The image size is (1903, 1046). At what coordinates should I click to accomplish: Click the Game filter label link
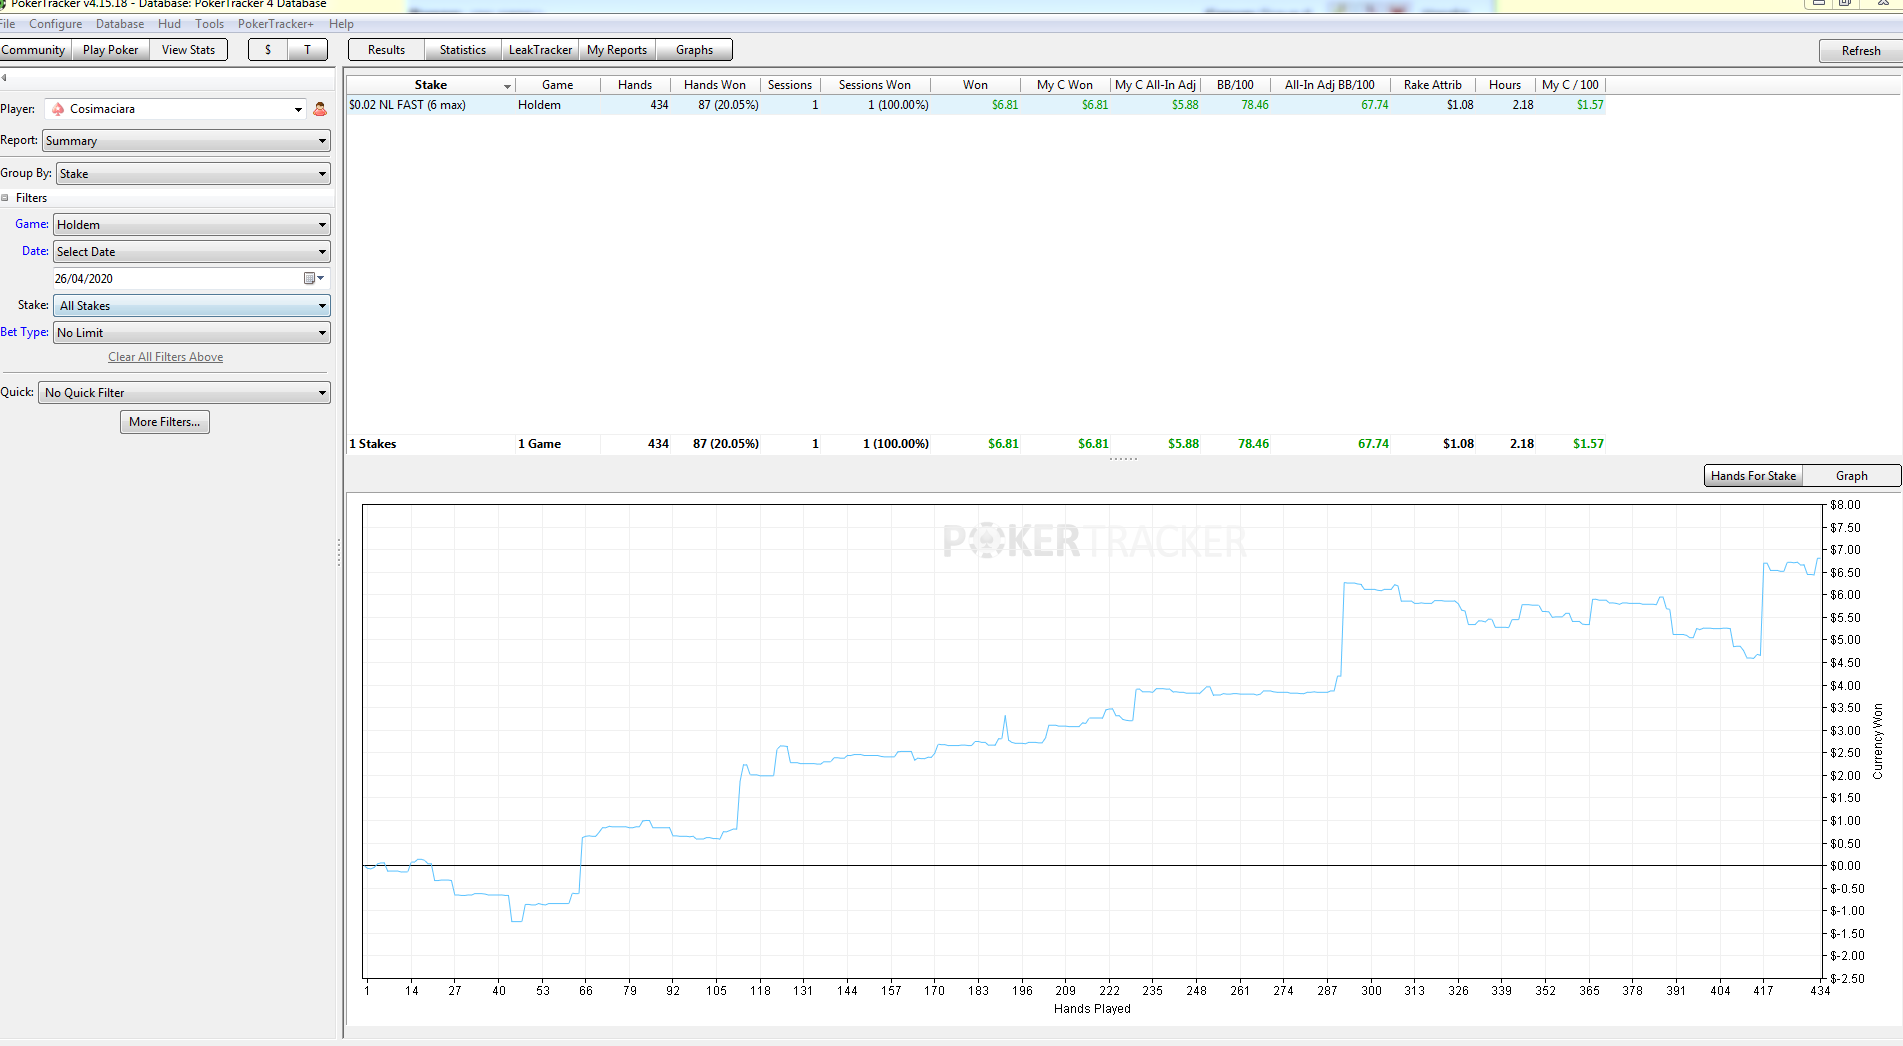[32, 224]
